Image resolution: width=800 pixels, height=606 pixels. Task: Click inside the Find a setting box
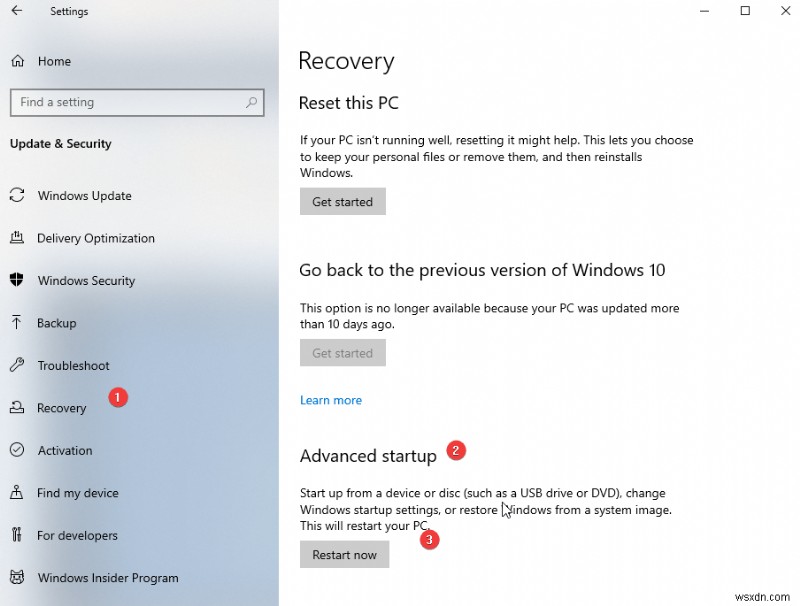coord(120,102)
